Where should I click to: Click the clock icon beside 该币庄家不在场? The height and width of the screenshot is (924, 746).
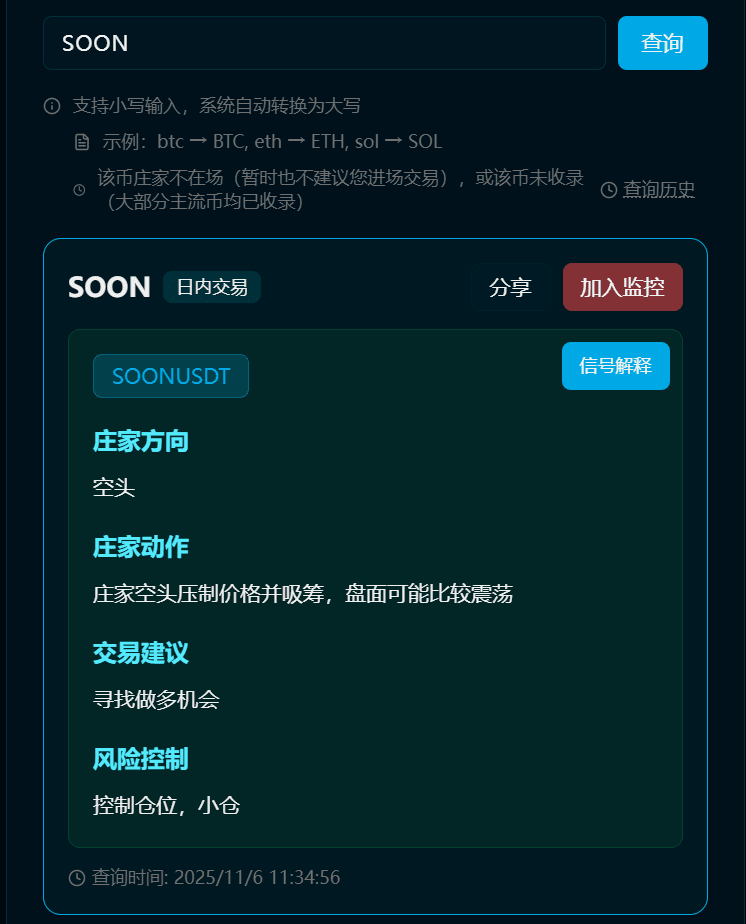tap(79, 190)
